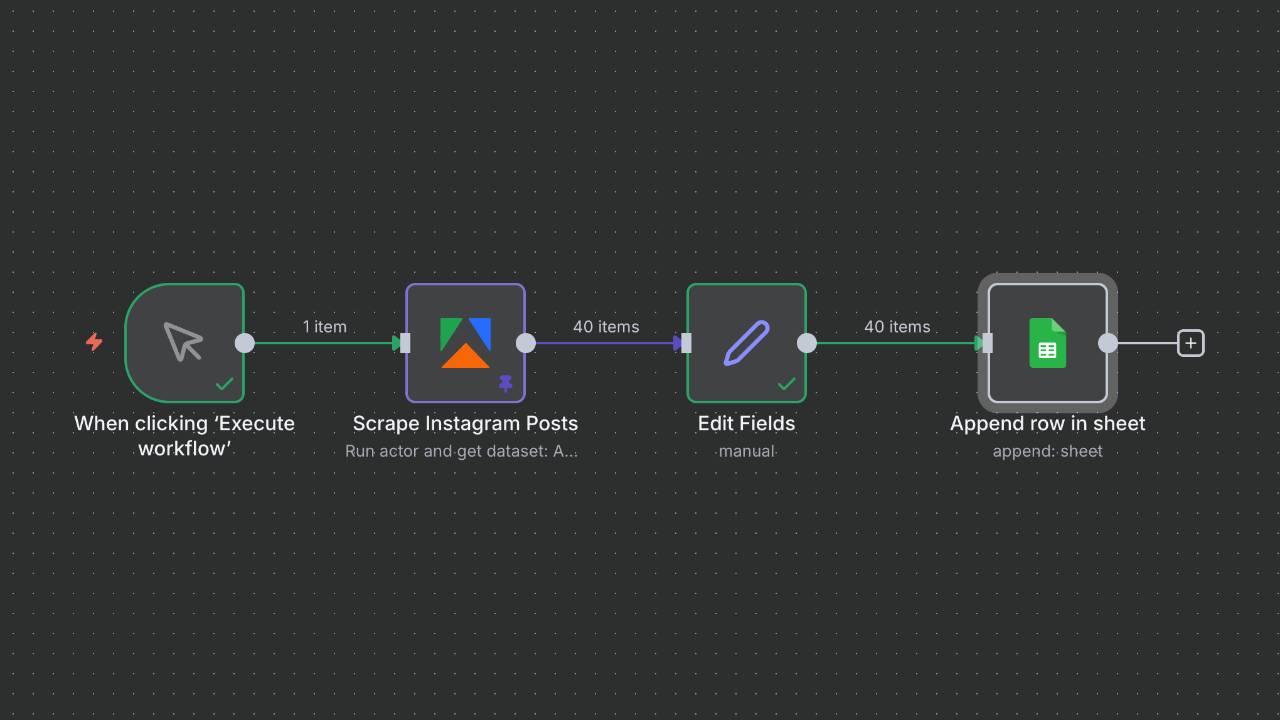Viewport: 1280px width, 720px height.
Task: Click '40 items' label after Scrape node
Action: coord(606,327)
